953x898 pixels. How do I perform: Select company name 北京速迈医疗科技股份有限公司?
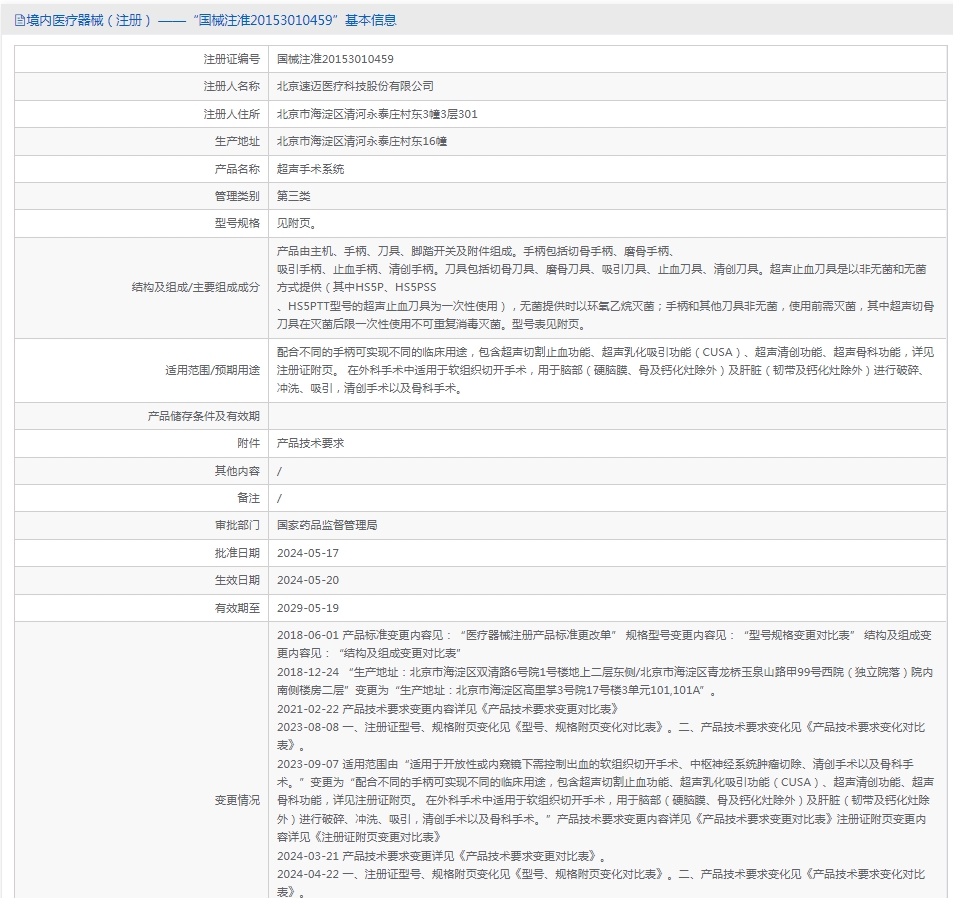[x=355, y=86]
